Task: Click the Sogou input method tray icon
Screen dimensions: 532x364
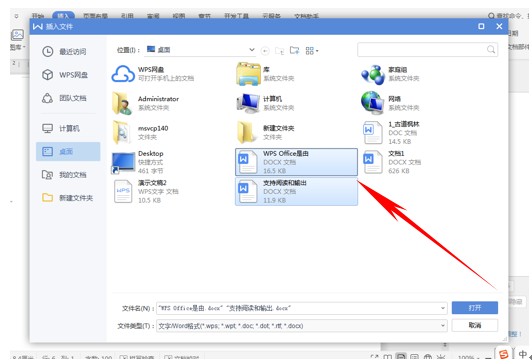Action: (504, 354)
